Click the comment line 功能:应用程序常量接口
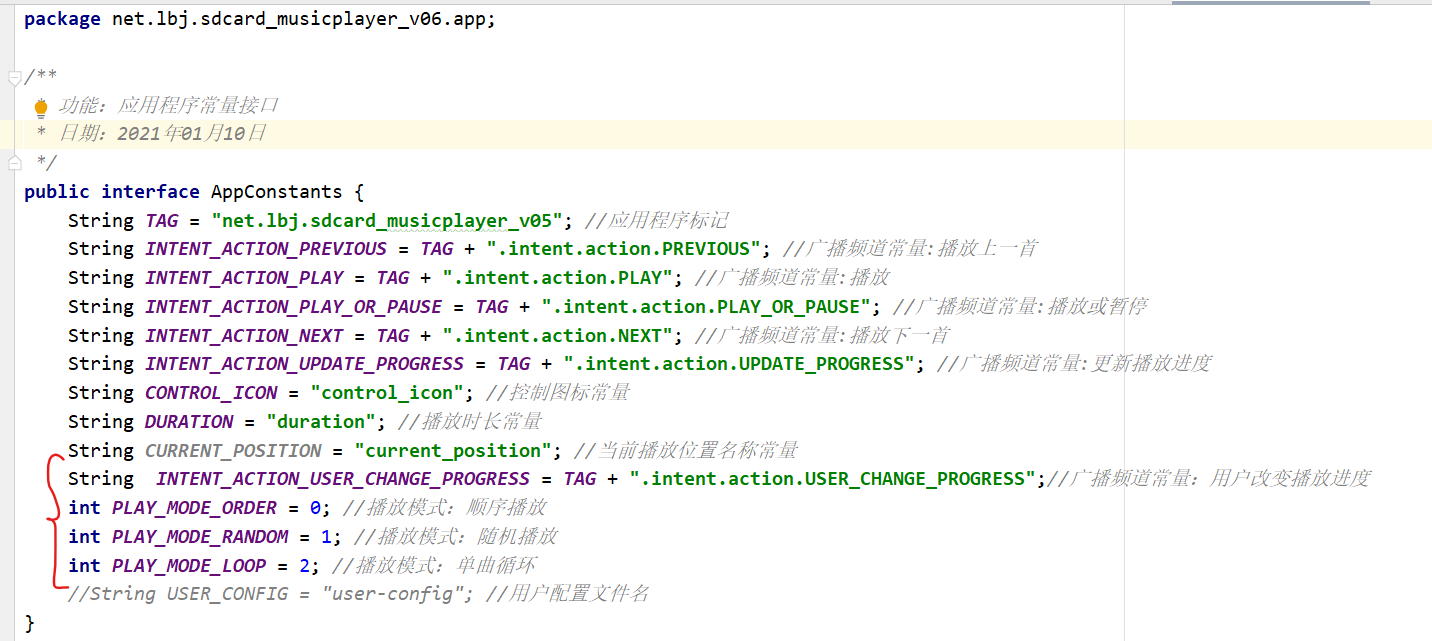1432x641 pixels. pyautogui.click(x=168, y=105)
